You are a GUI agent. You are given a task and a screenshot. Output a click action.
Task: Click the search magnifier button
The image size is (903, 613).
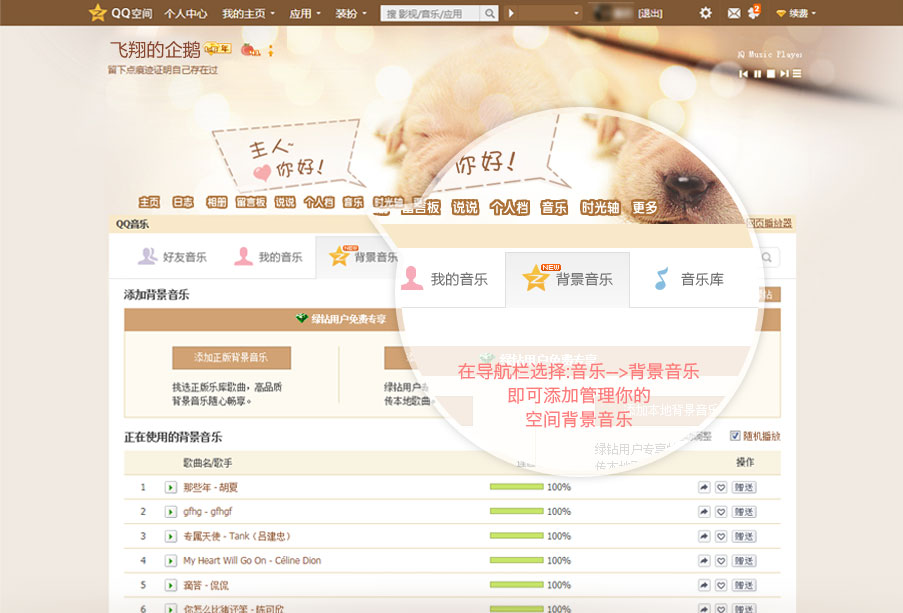[489, 13]
